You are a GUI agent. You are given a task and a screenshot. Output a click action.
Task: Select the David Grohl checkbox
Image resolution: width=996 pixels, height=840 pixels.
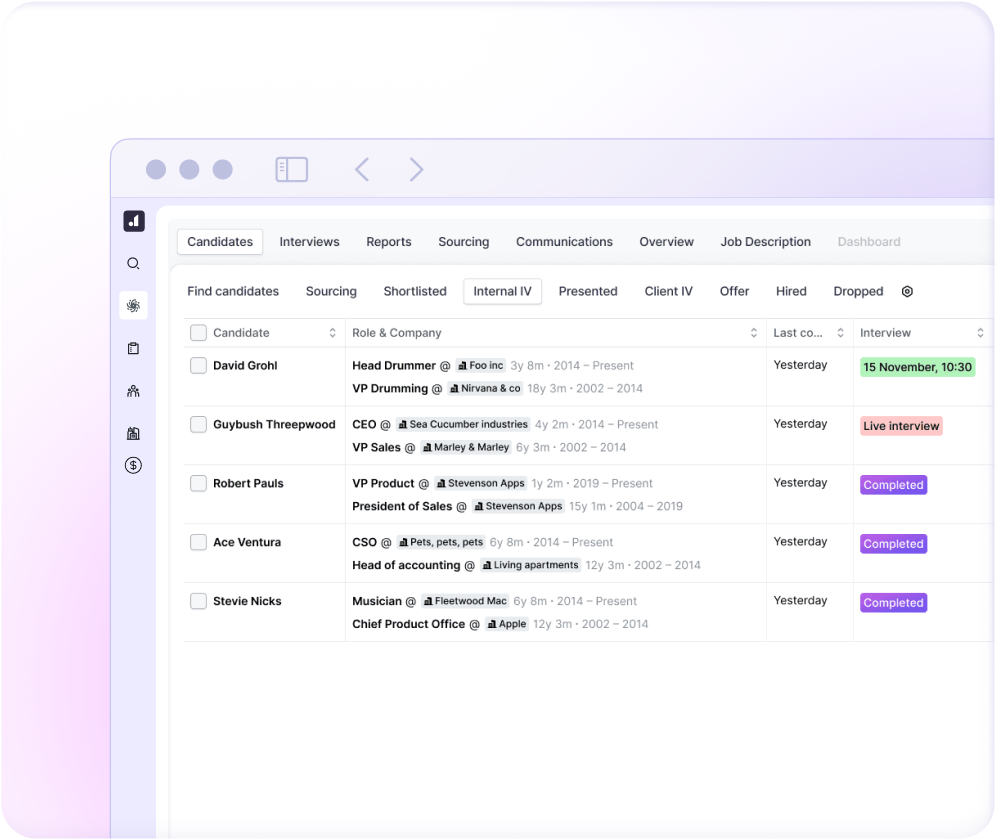pos(198,366)
